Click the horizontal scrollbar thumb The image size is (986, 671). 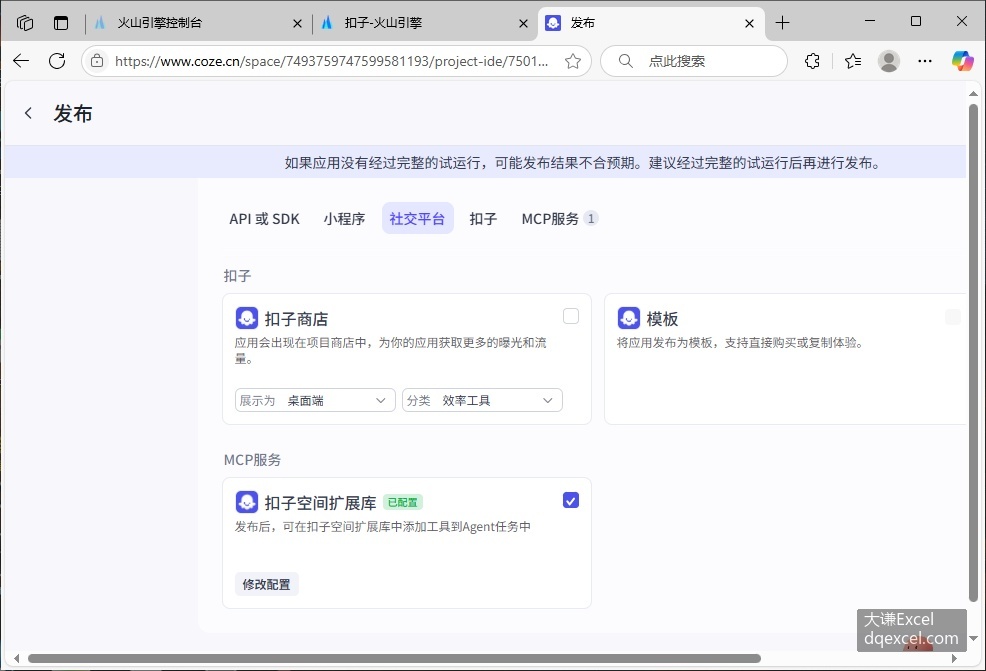pos(394,658)
